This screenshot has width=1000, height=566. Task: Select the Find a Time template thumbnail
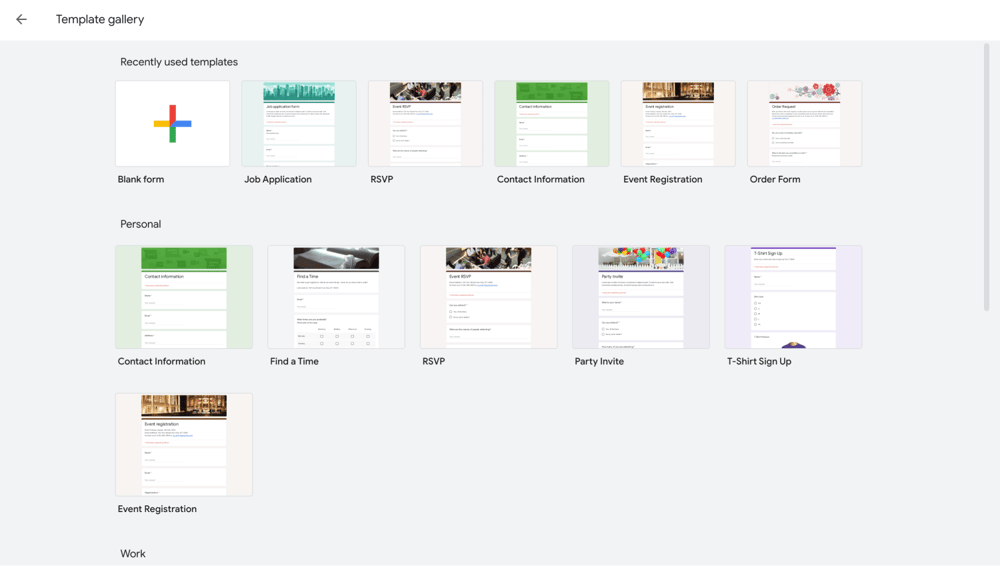[x=336, y=297]
